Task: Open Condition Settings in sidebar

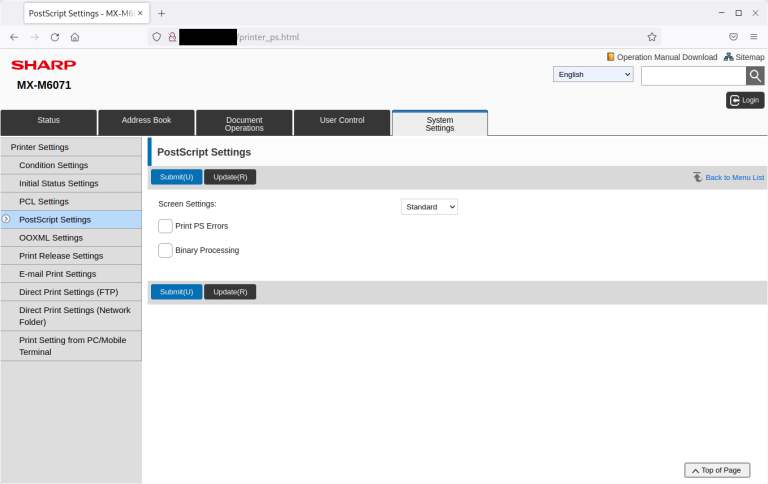Action: pyautogui.click(x=71, y=165)
